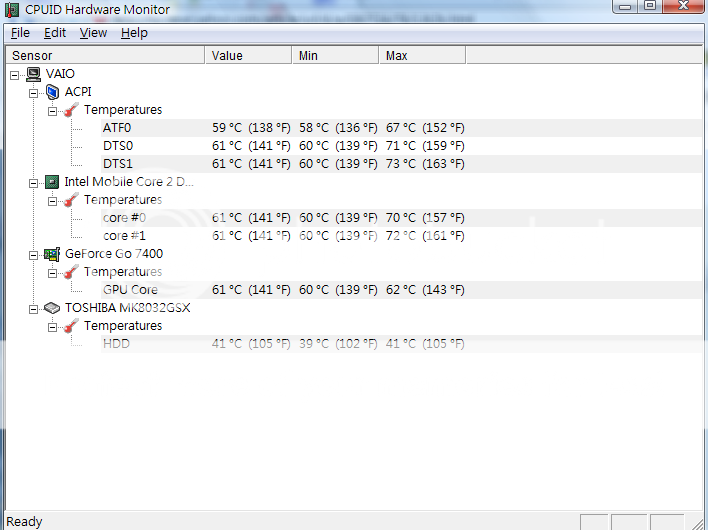708x530 pixels.
Task: Click thermometer icon under GeForce Go 7400
Action: 71,272
